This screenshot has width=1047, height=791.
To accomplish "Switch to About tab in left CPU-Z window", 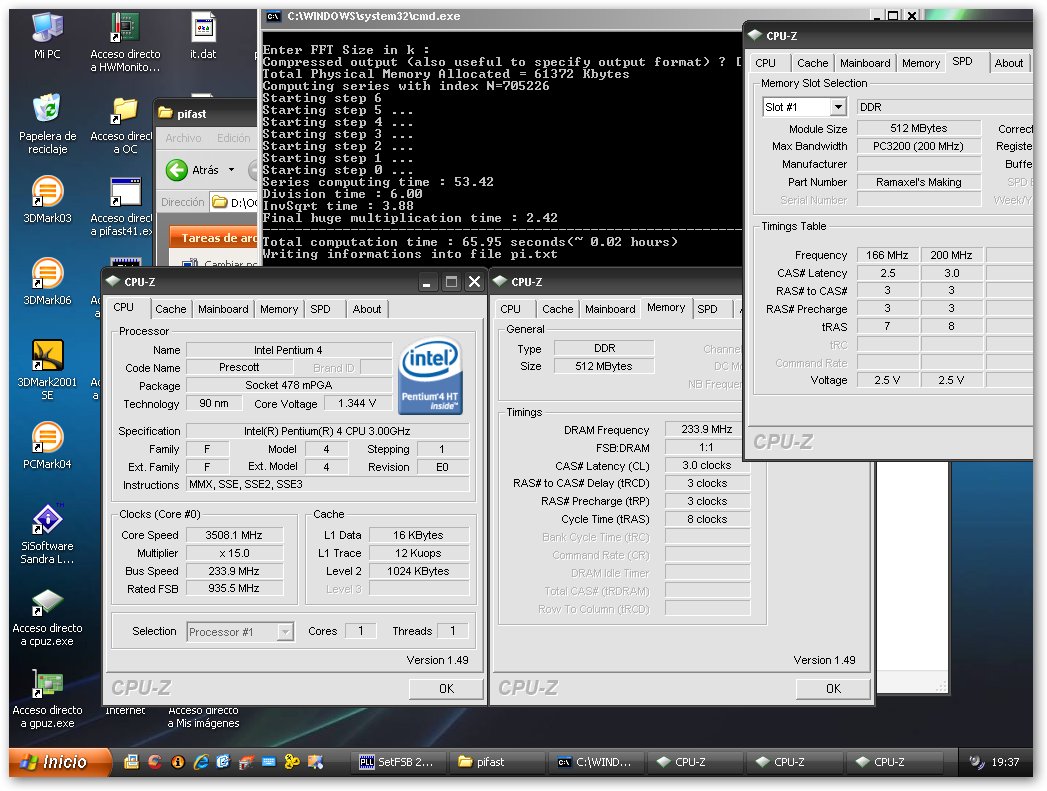I will click(367, 309).
